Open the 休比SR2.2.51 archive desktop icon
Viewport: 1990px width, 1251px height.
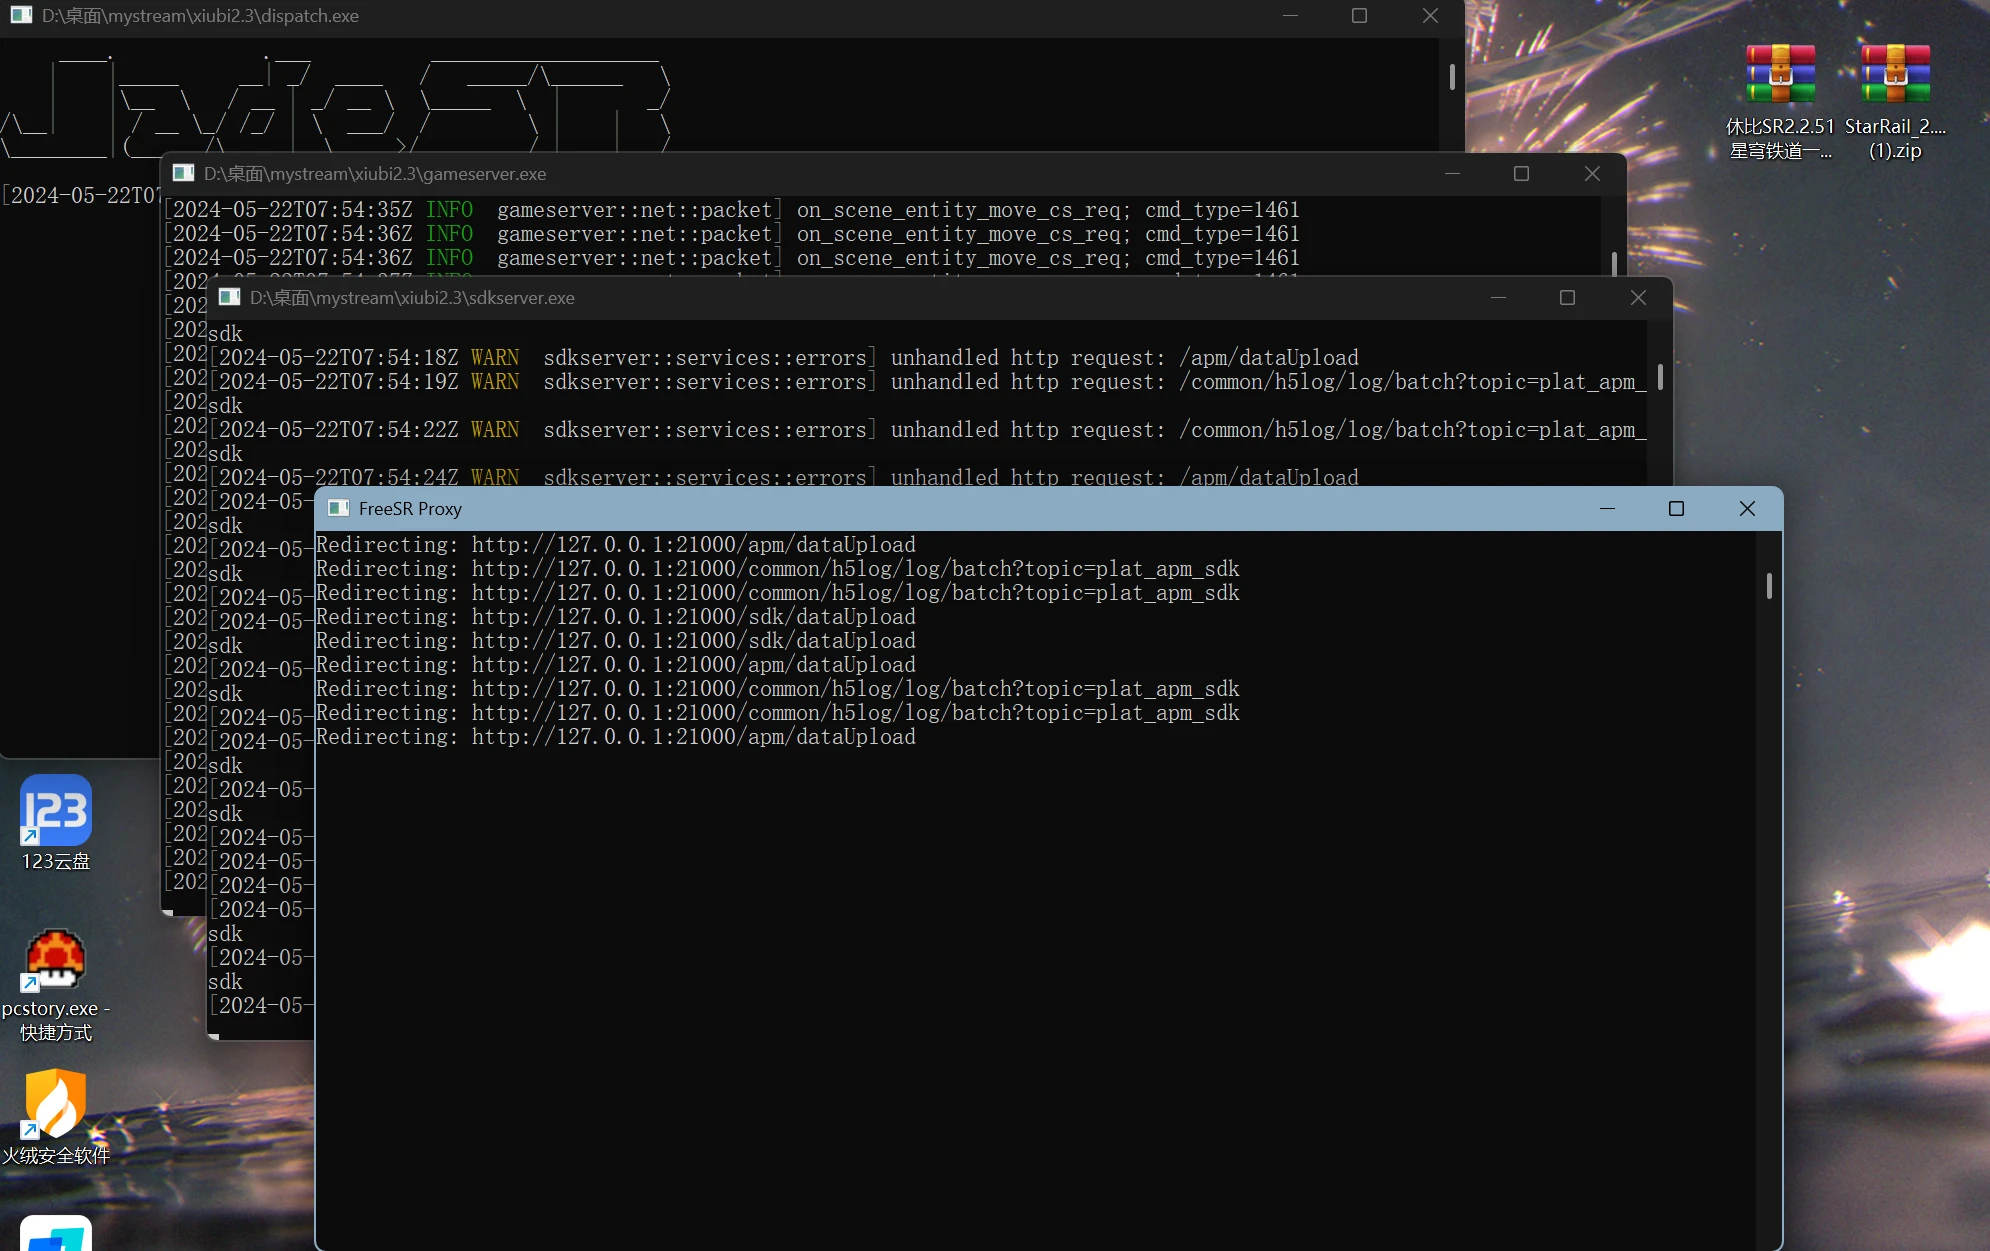click(x=1780, y=75)
